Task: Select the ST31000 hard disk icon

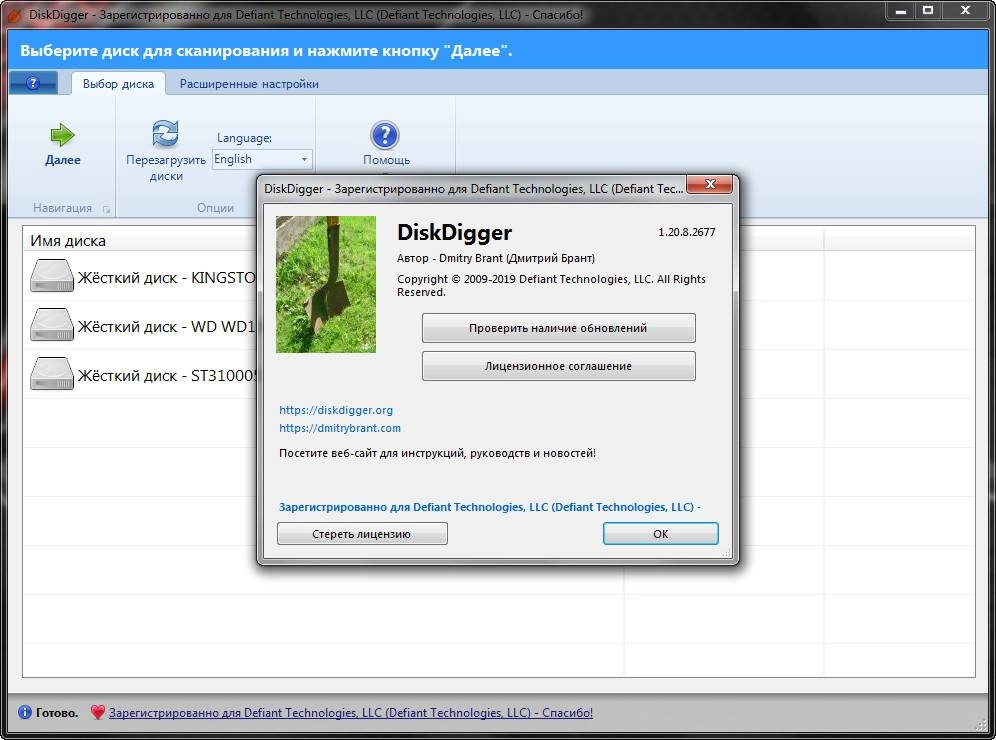Action: coord(52,373)
